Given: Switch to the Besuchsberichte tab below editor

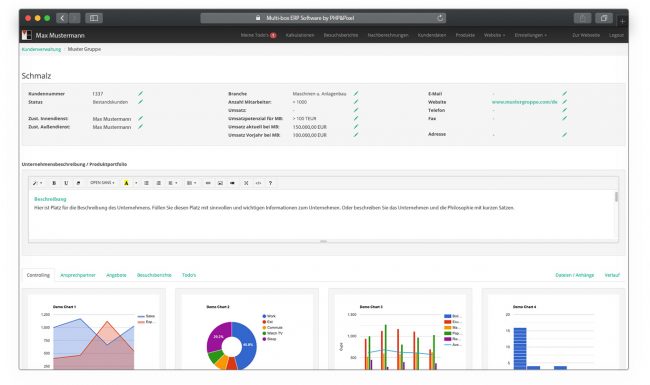Looking at the screenshot, I should 154,275.
